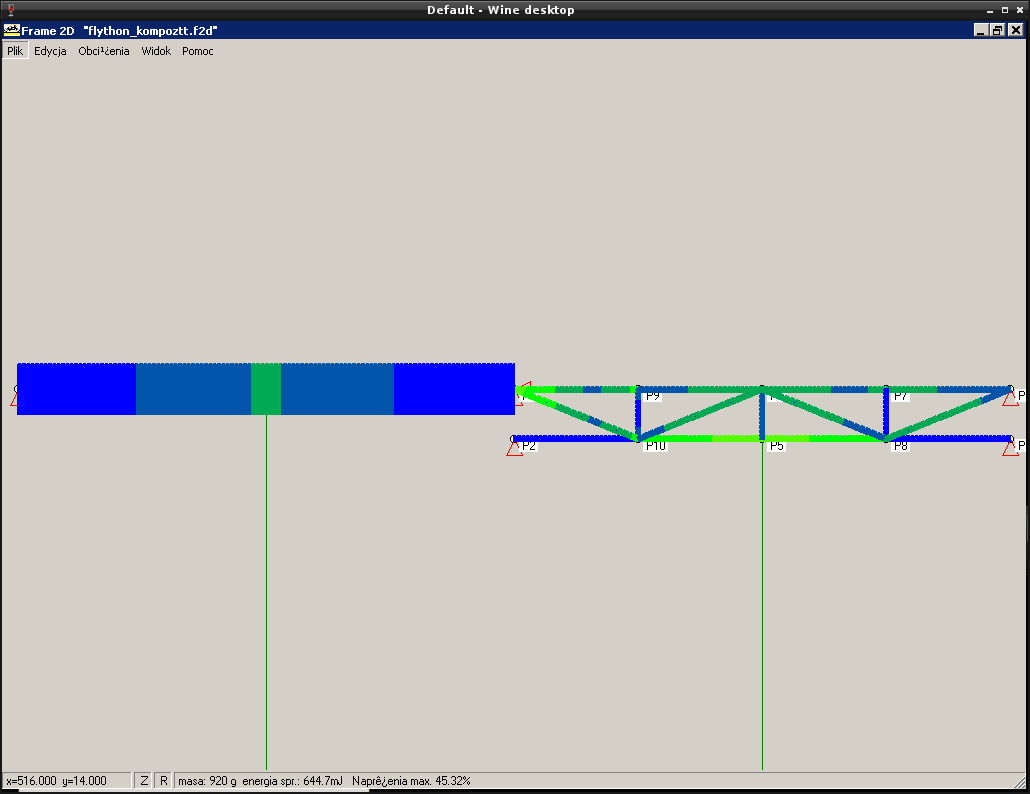Open the Plik menu
The image size is (1030, 794).
coord(14,51)
